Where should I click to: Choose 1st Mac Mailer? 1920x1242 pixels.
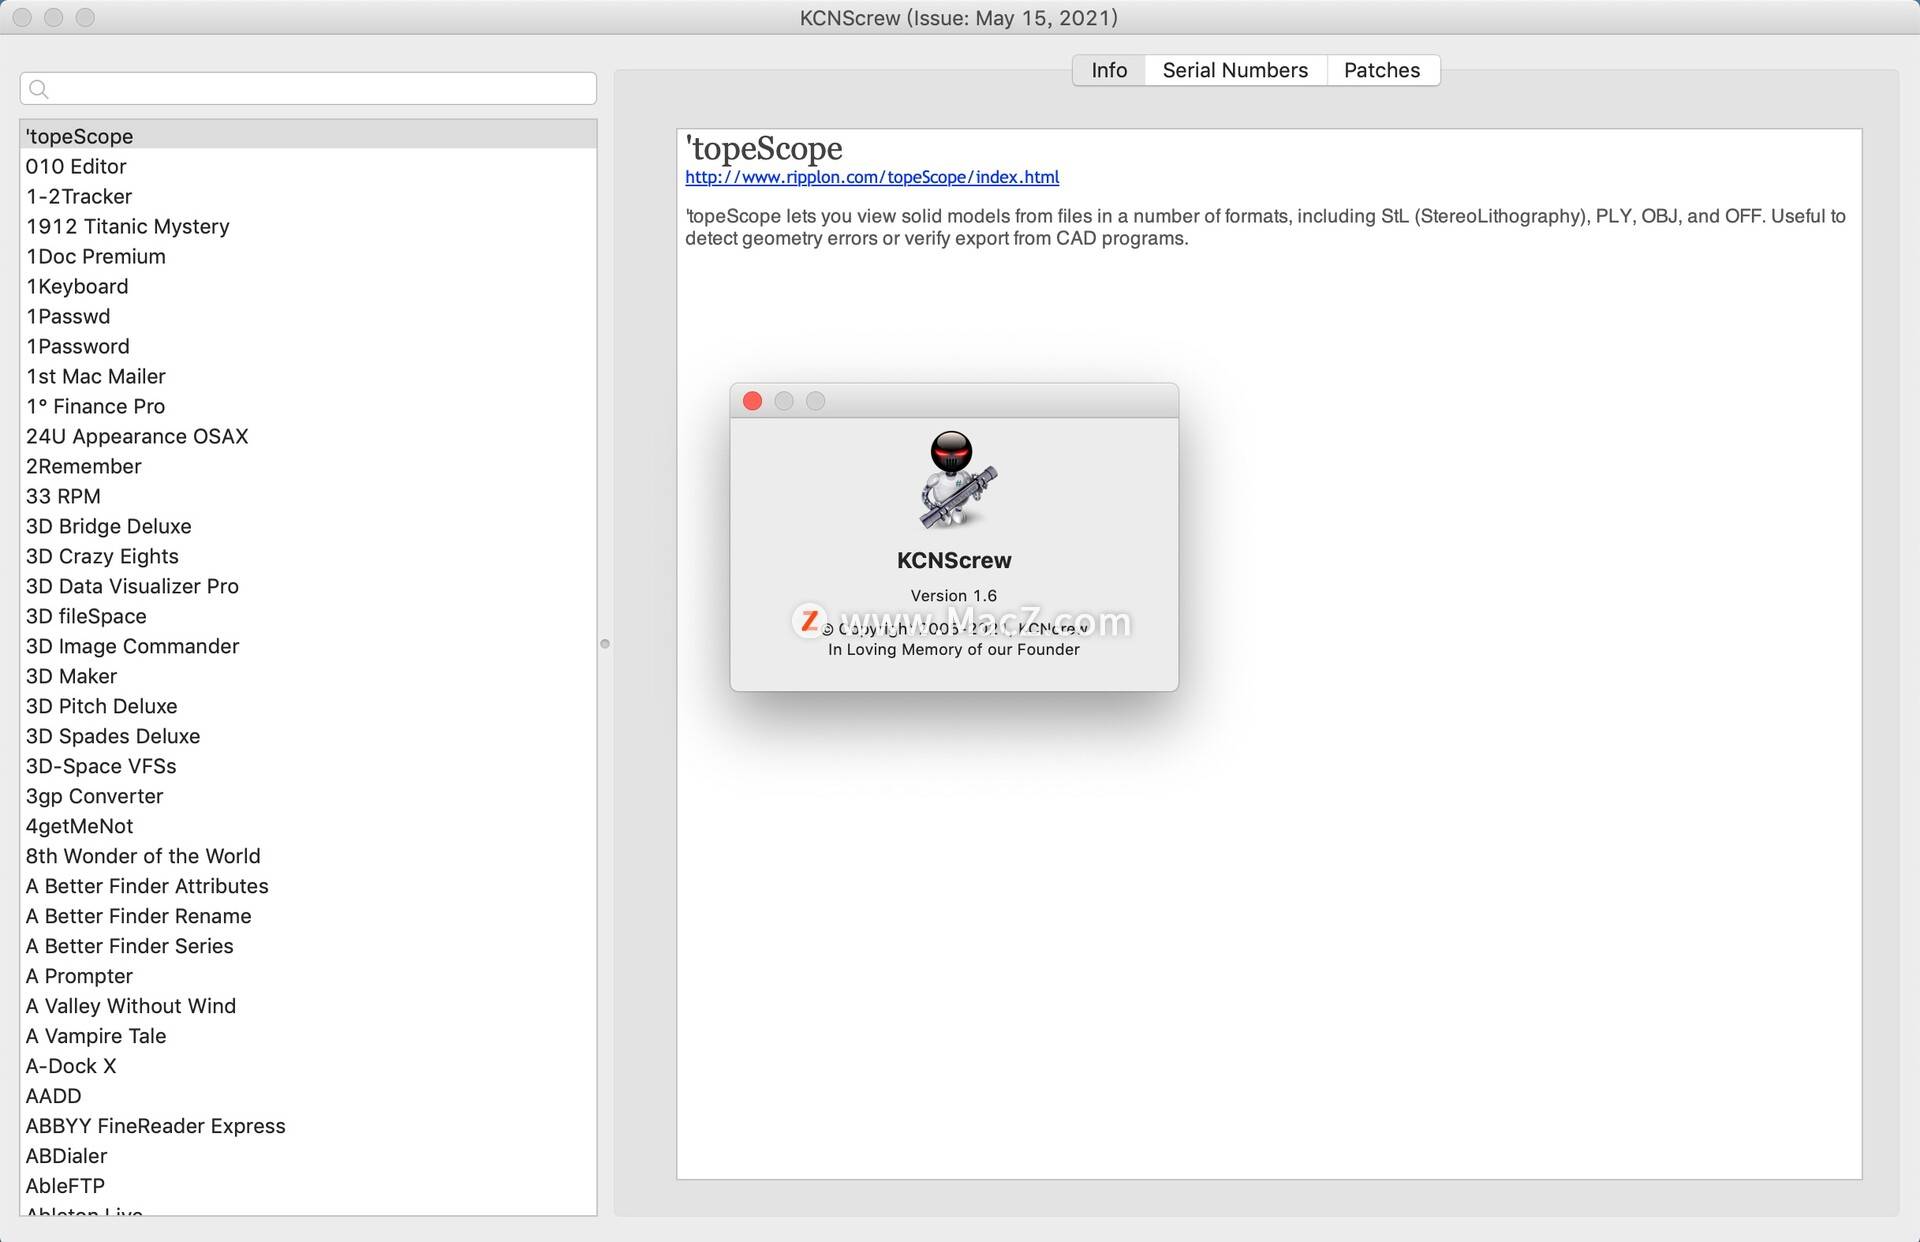click(x=308, y=376)
